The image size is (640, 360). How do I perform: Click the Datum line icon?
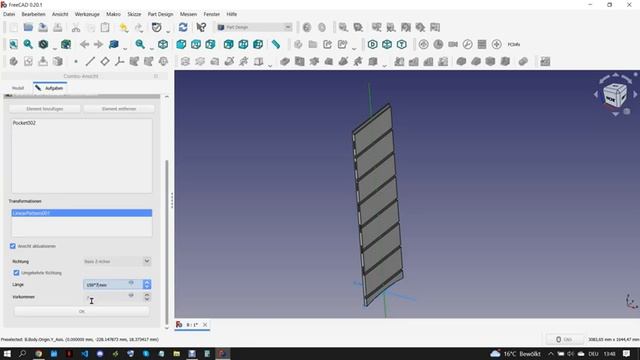(90, 61)
